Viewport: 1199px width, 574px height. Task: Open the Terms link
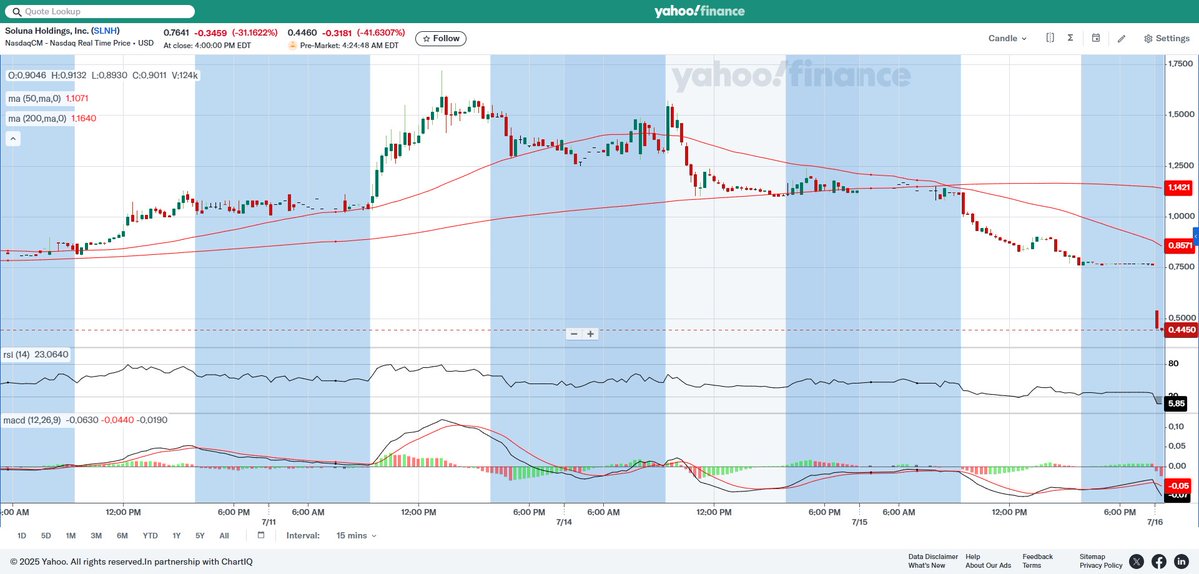pyautogui.click(x=1031, y=566)
